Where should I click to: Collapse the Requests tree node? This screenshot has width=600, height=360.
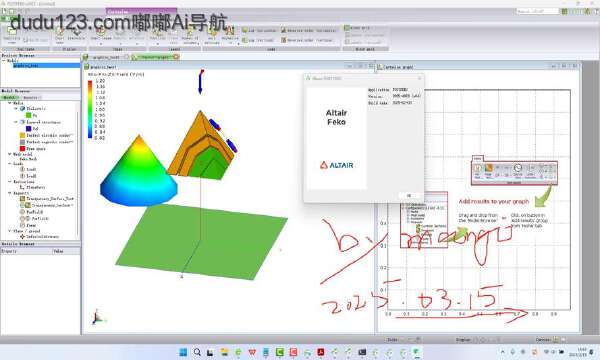tap(10, 193)
